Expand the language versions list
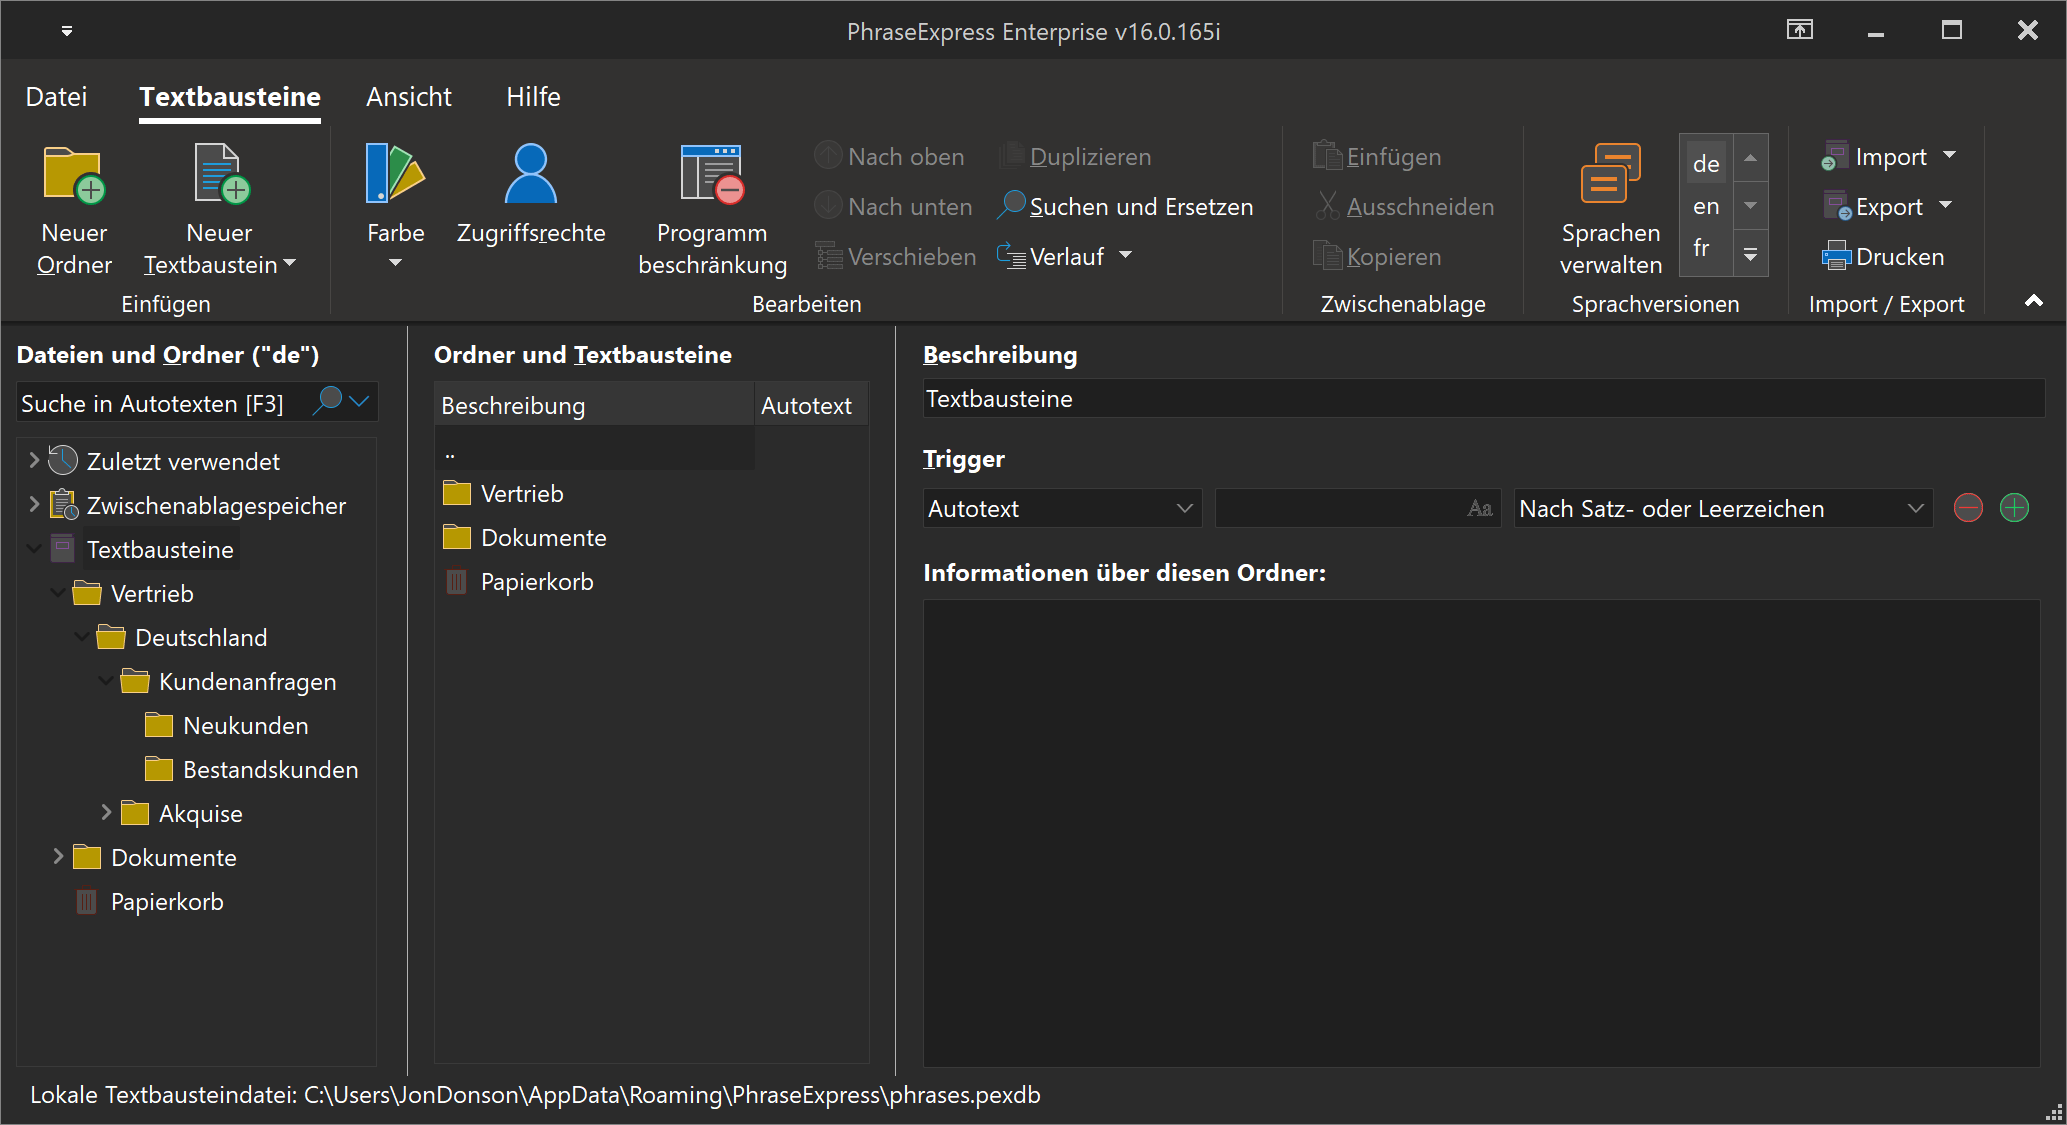 pyautogui.click(x=1750, y=255)
